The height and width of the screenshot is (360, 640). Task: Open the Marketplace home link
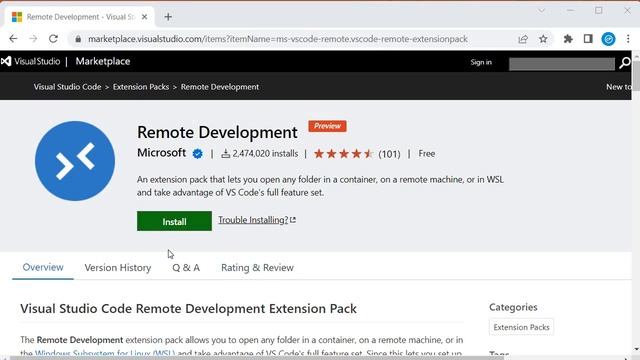click(x=103, y=61)
